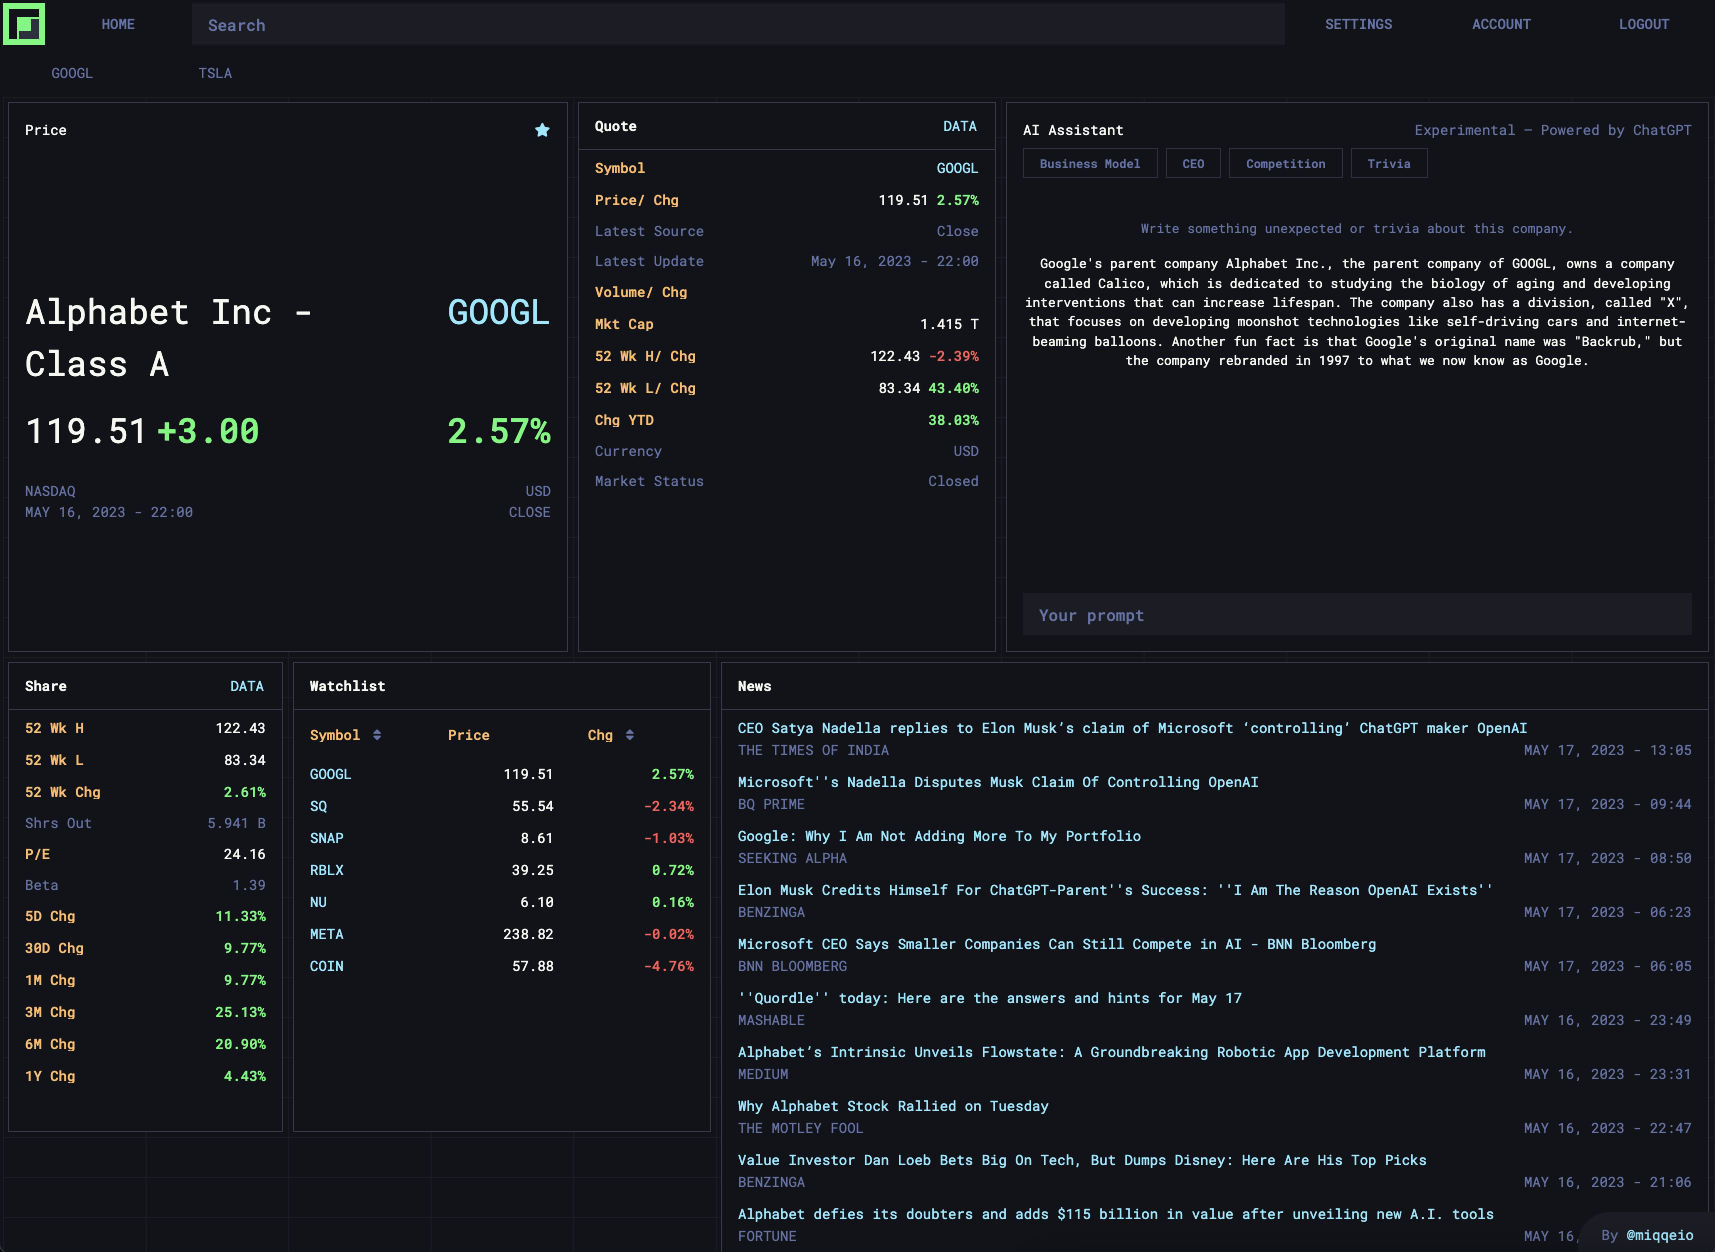
Task: Open the Satya Nadella news headline
Action: tap(1131, 728)
